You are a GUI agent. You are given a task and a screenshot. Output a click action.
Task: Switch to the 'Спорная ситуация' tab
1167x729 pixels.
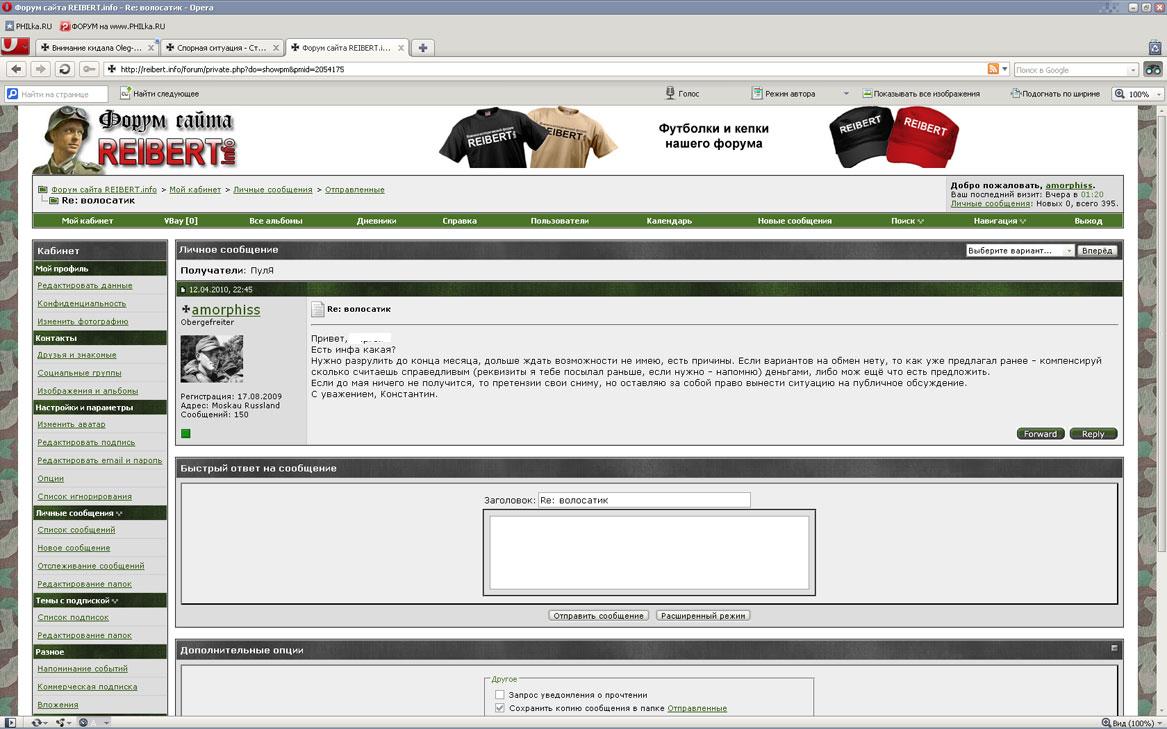point(221,47)
